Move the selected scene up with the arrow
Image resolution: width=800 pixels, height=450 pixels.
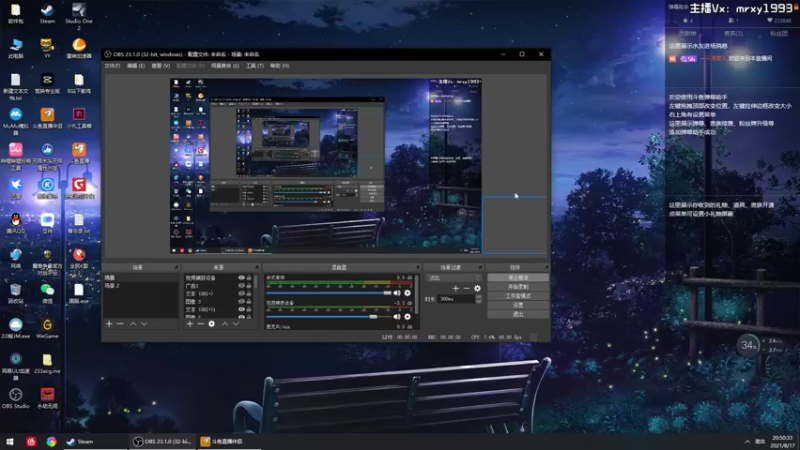tap(133, 324)
